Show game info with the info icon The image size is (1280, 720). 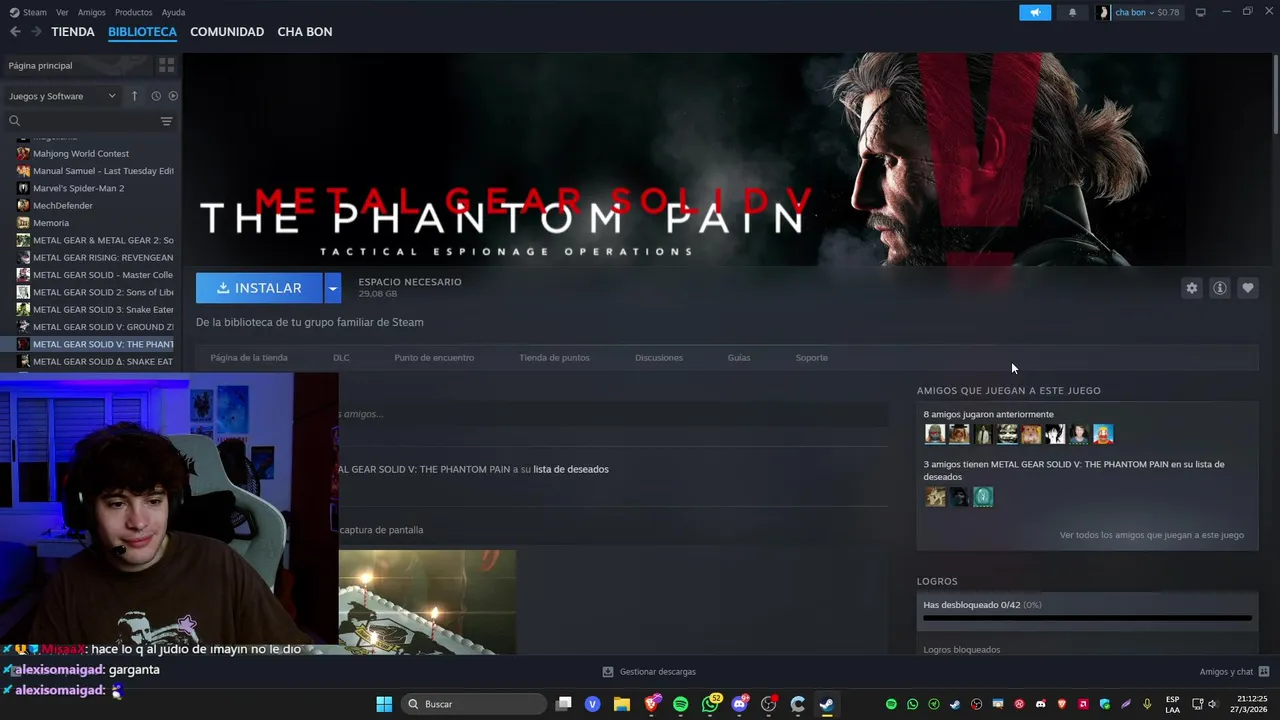tap(1219, 288)
